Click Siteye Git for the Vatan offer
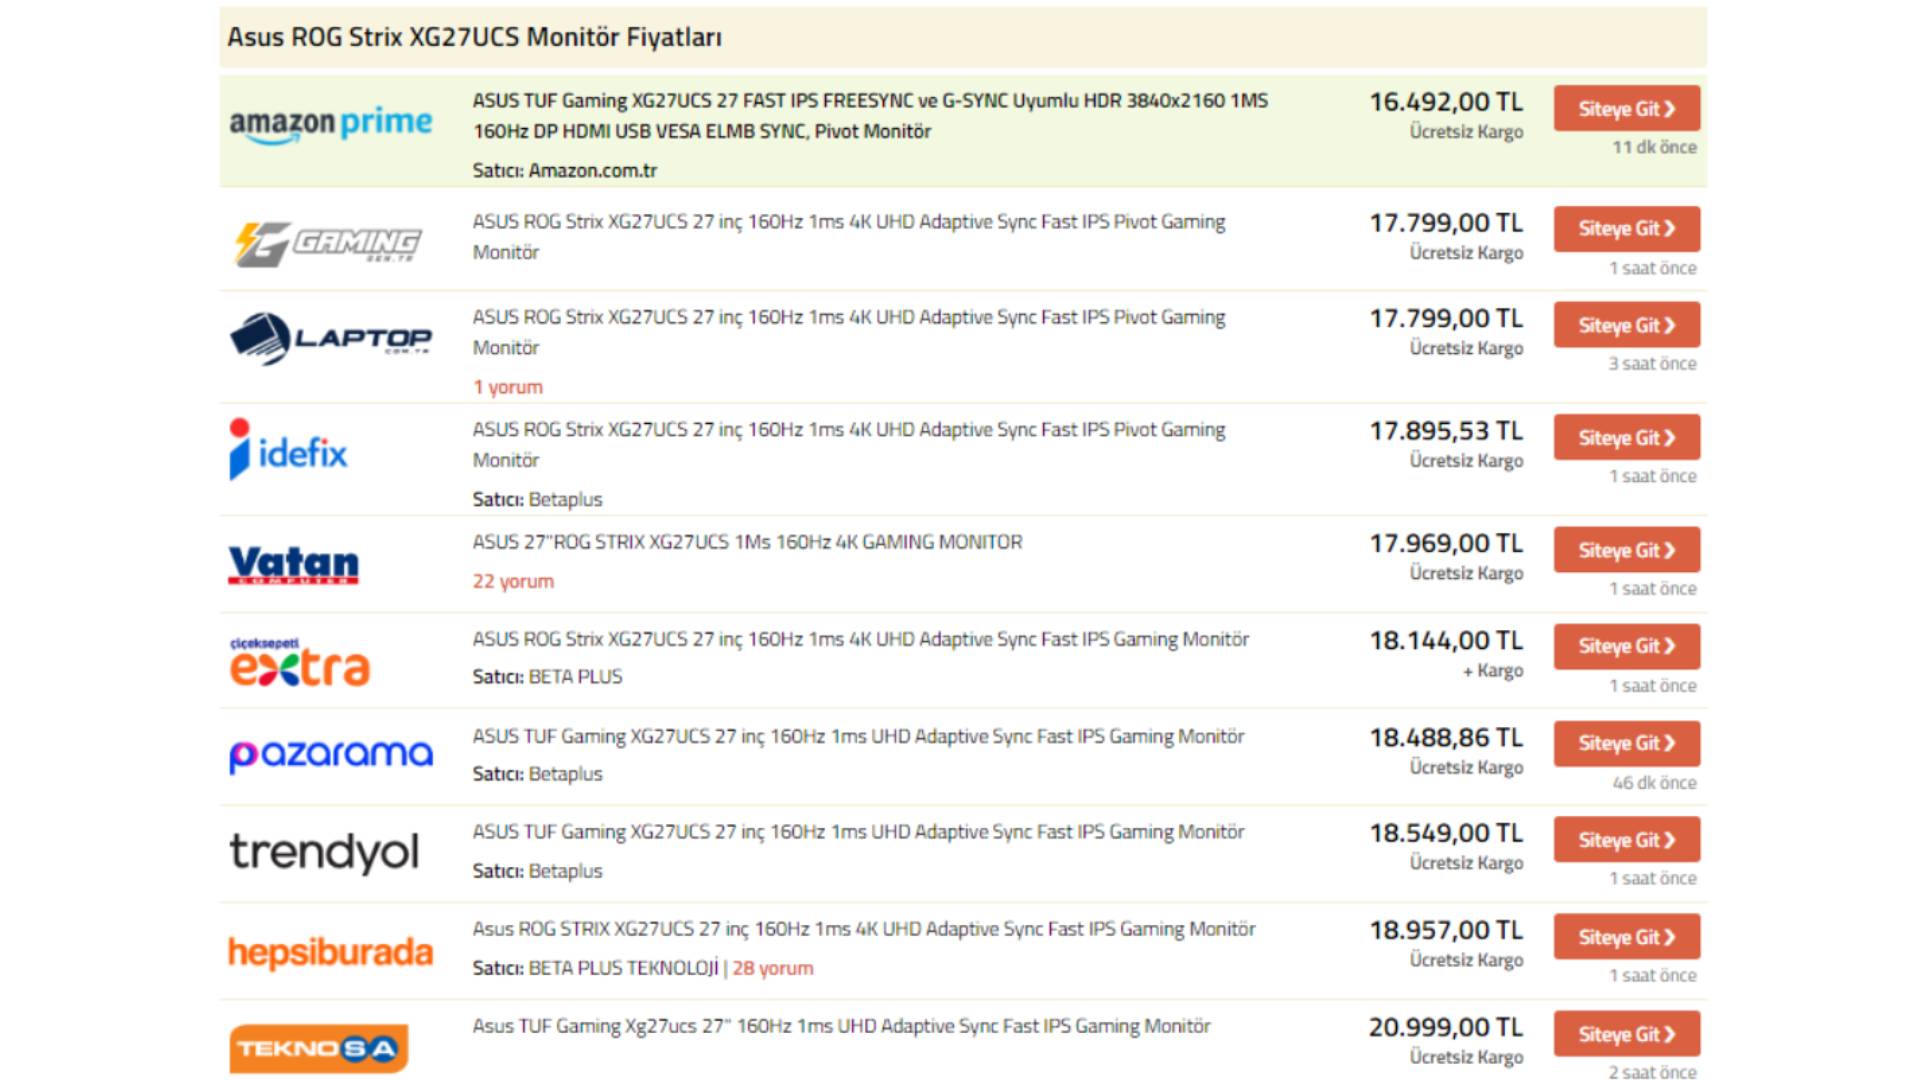 1626,550
